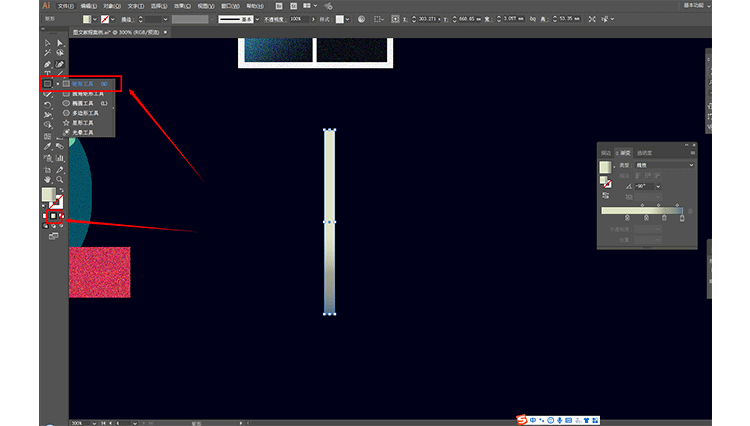750x426 pixels.
Task: Click the gradient fill swatch in Gradient panel
Action: [605, 166]
